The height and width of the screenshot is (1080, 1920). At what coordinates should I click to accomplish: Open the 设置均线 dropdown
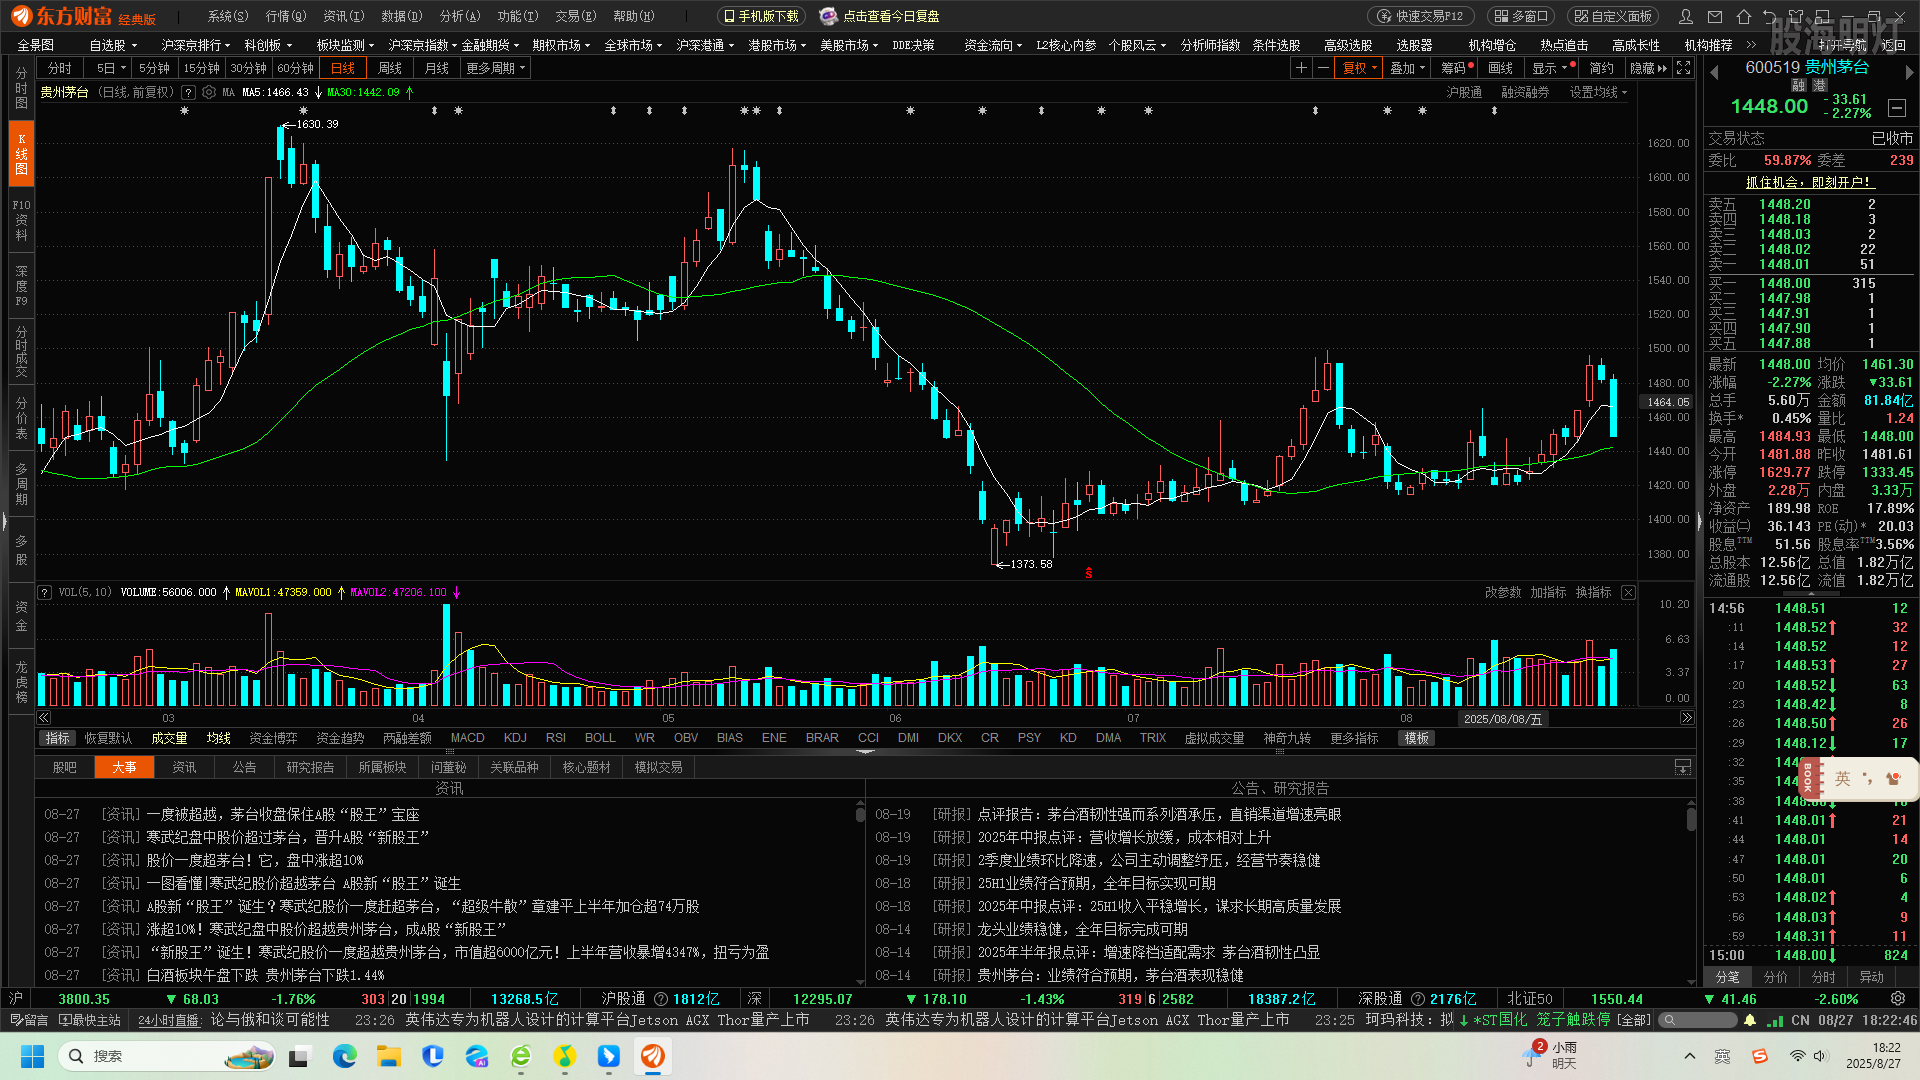[x=1598, y=92]
